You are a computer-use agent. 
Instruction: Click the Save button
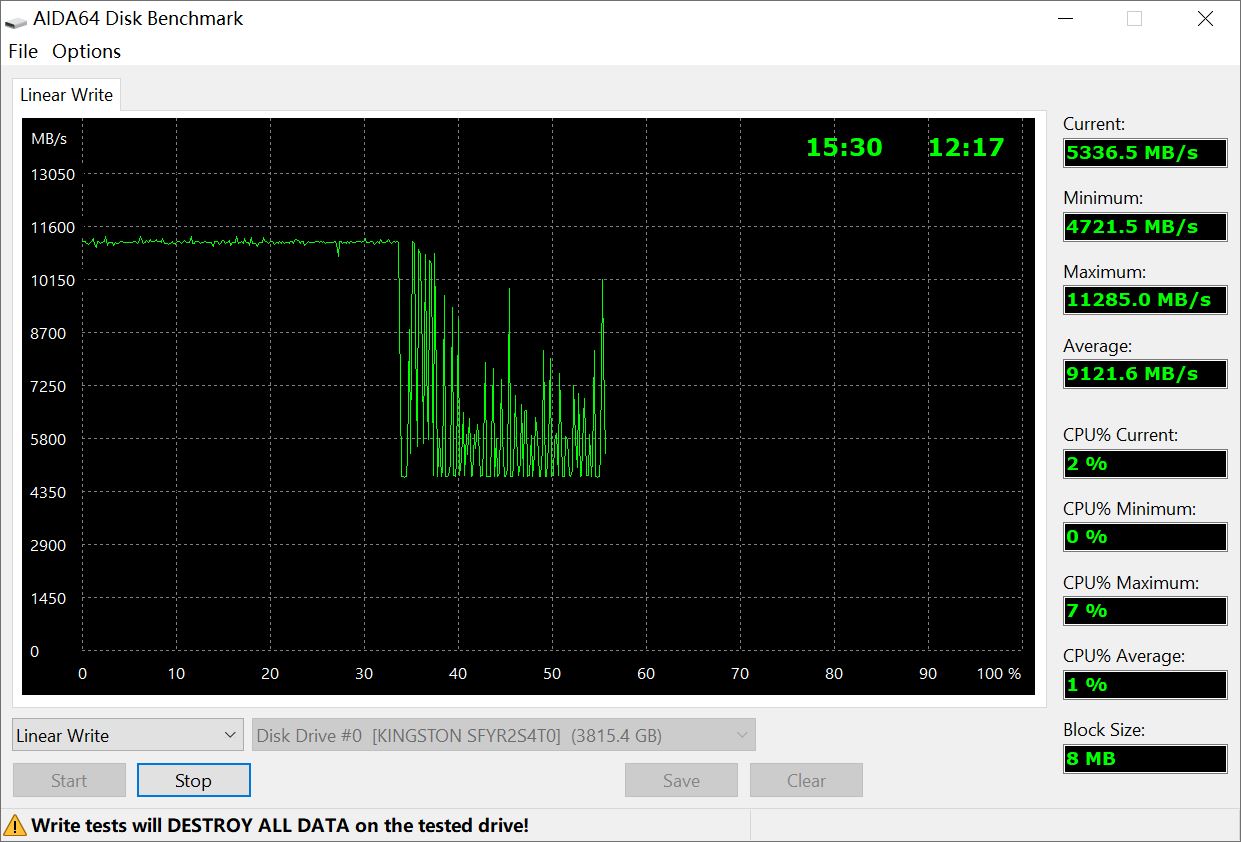(x=681, y=781)
